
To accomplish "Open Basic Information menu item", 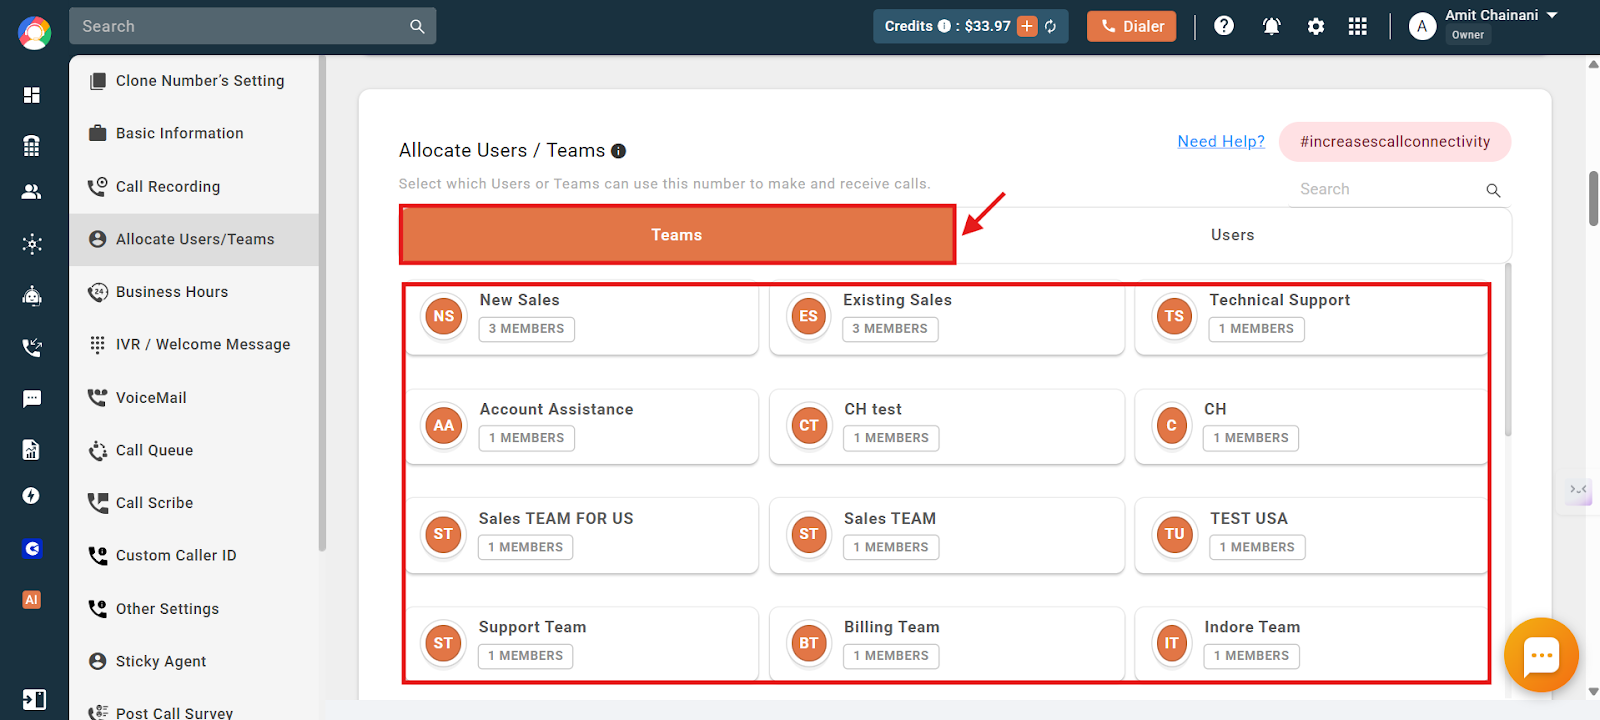I will point(194,134).
